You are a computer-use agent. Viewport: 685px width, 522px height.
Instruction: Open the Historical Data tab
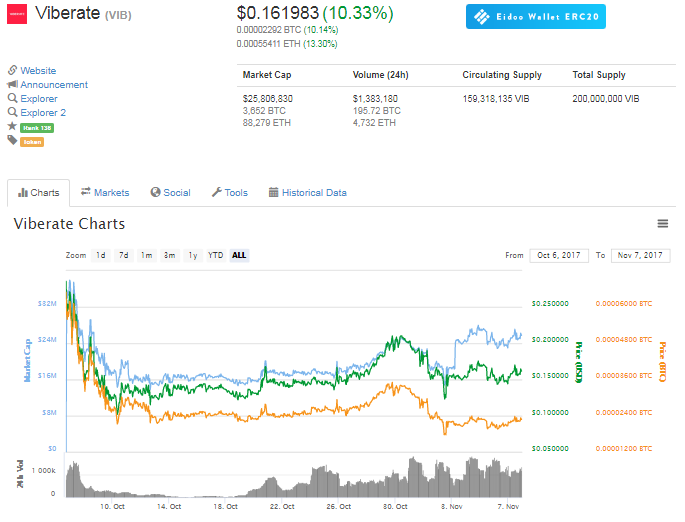pyautogui.click(x=308, y=193)
